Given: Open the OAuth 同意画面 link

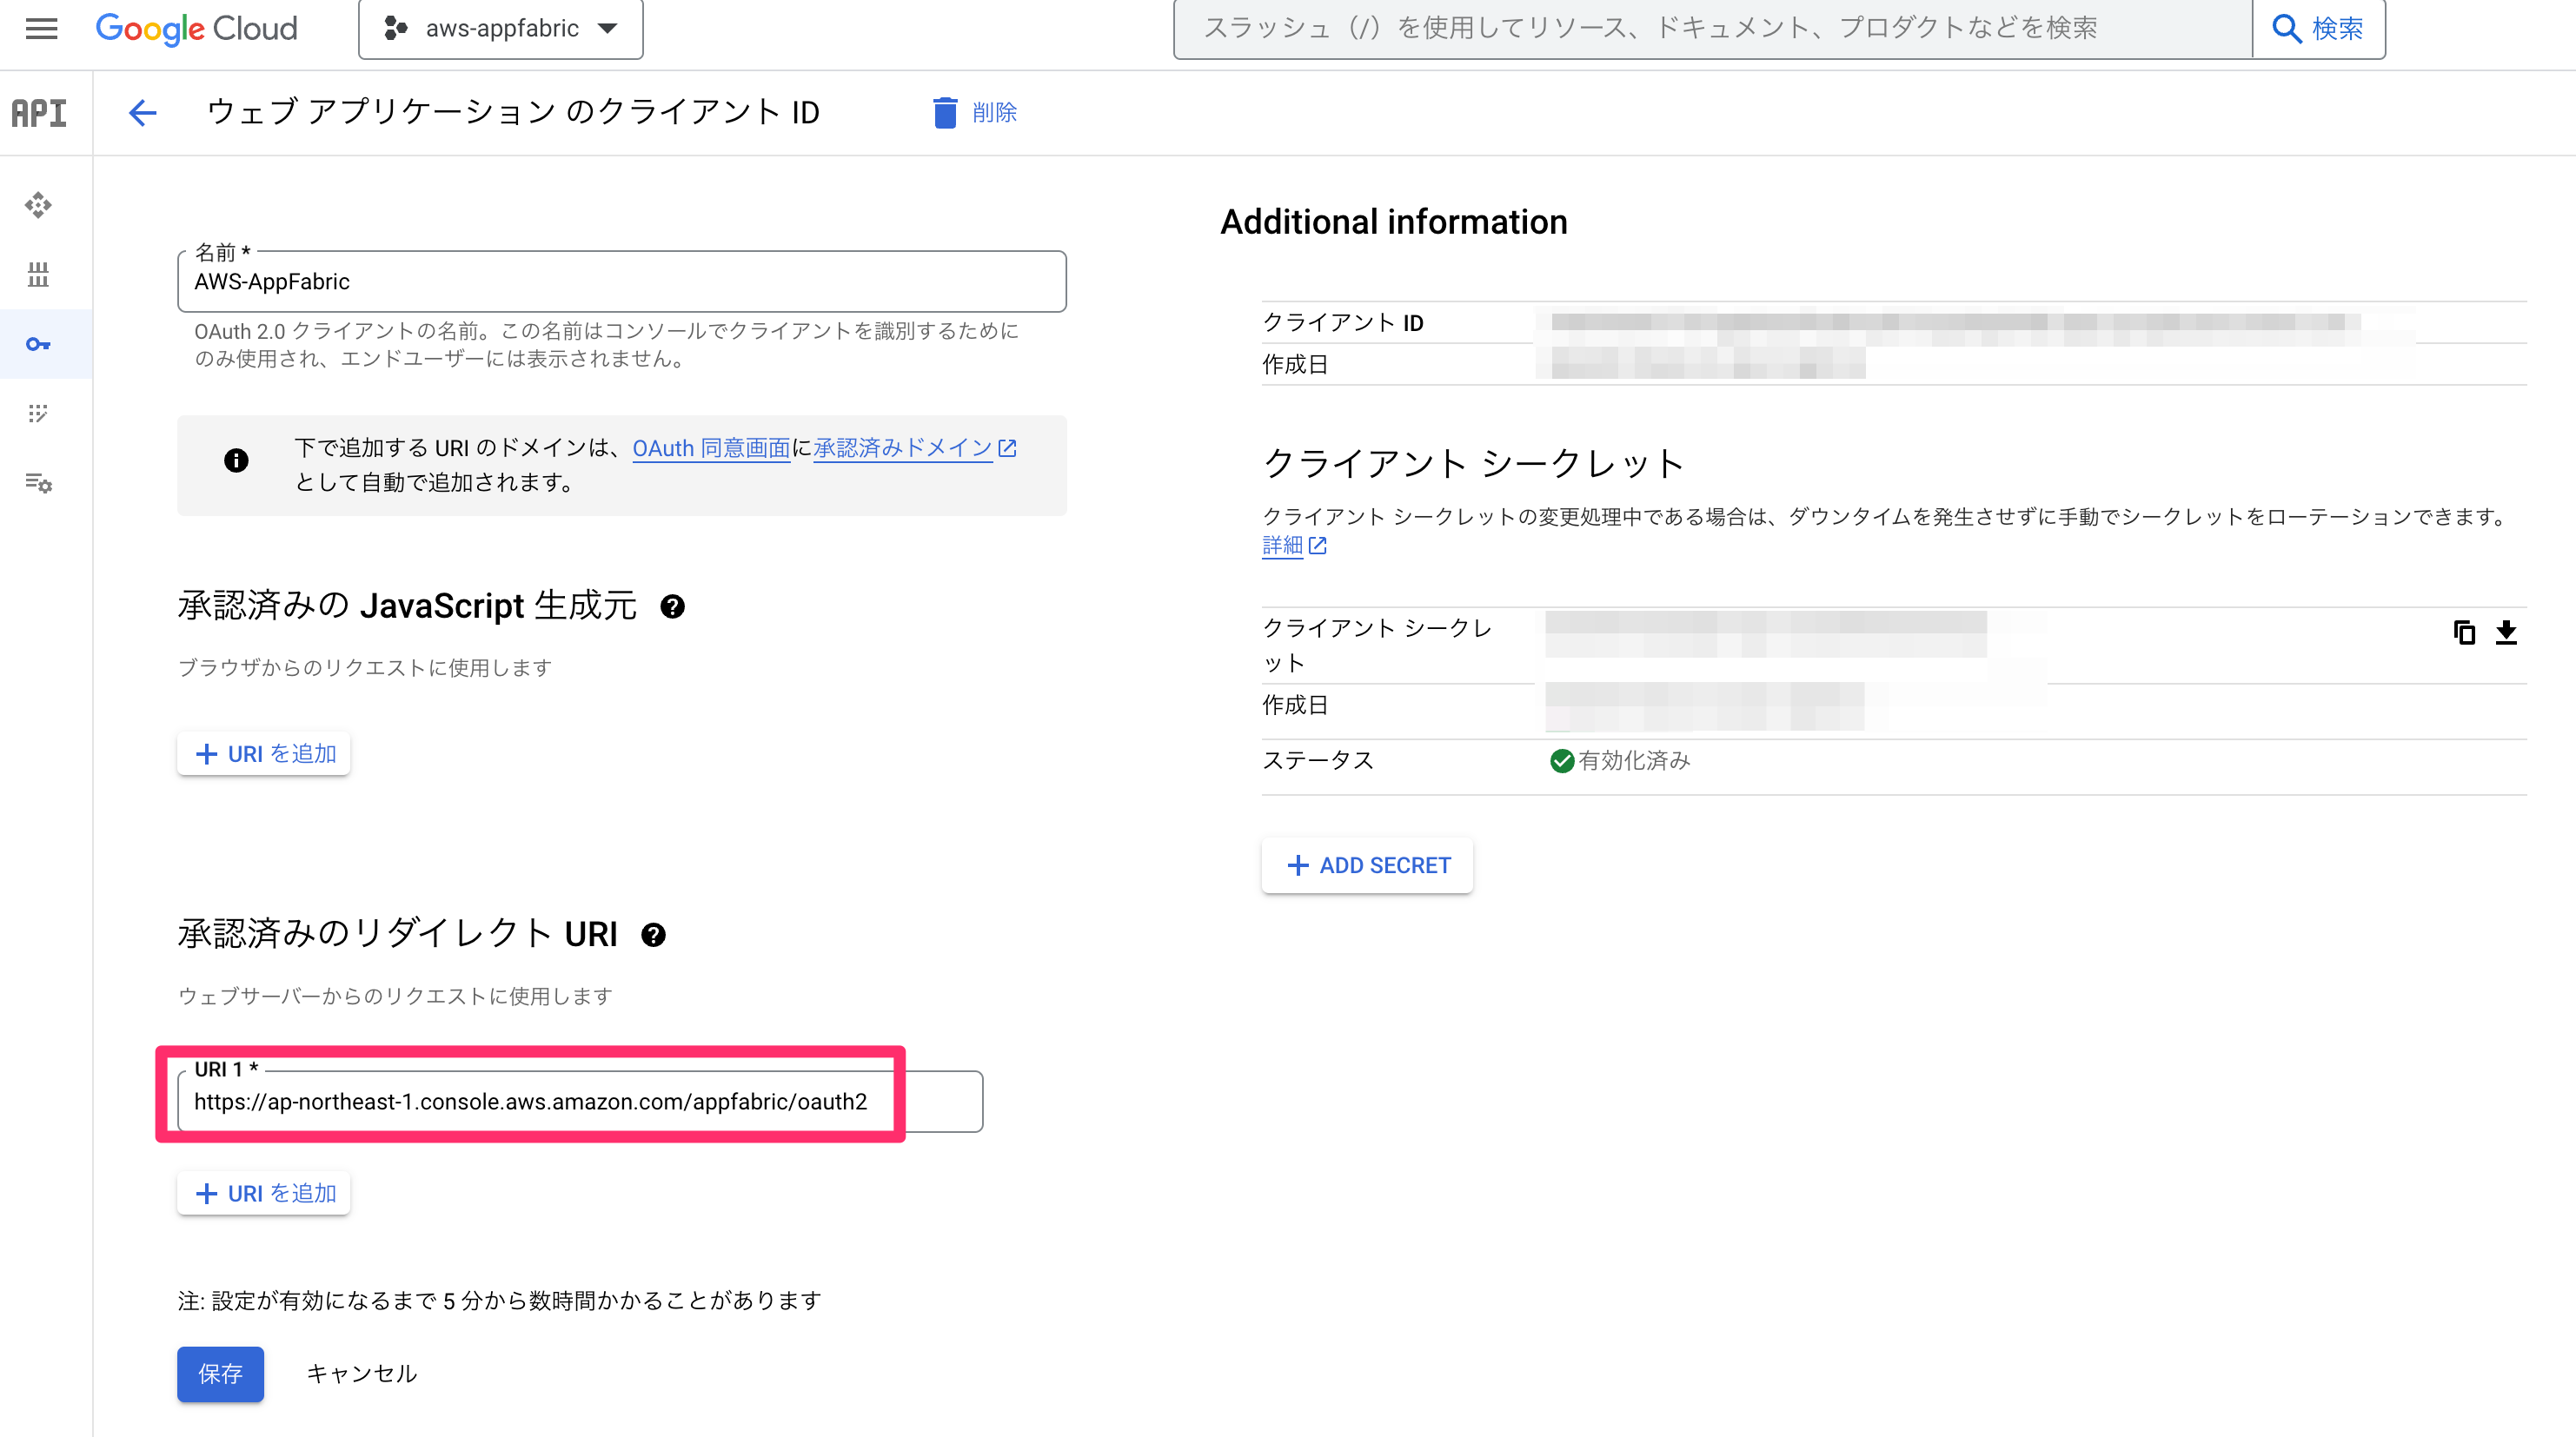Looking at the screenshot, I should point(711,448).
